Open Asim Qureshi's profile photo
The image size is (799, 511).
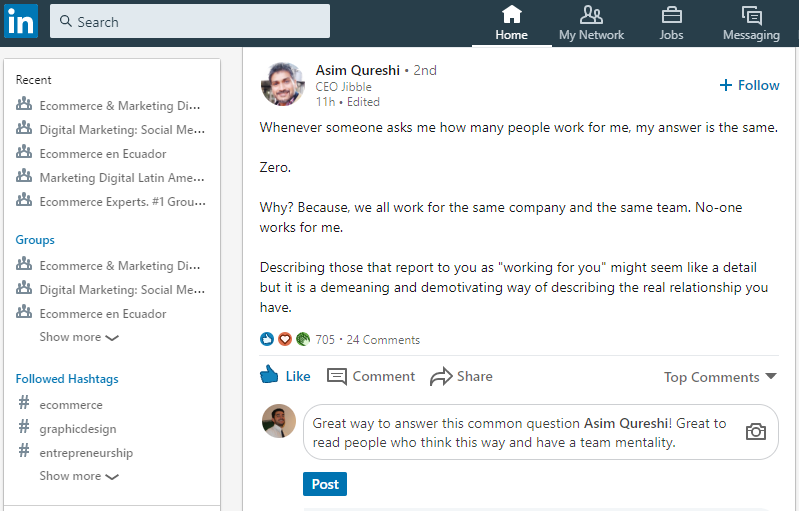coord(283,84)
